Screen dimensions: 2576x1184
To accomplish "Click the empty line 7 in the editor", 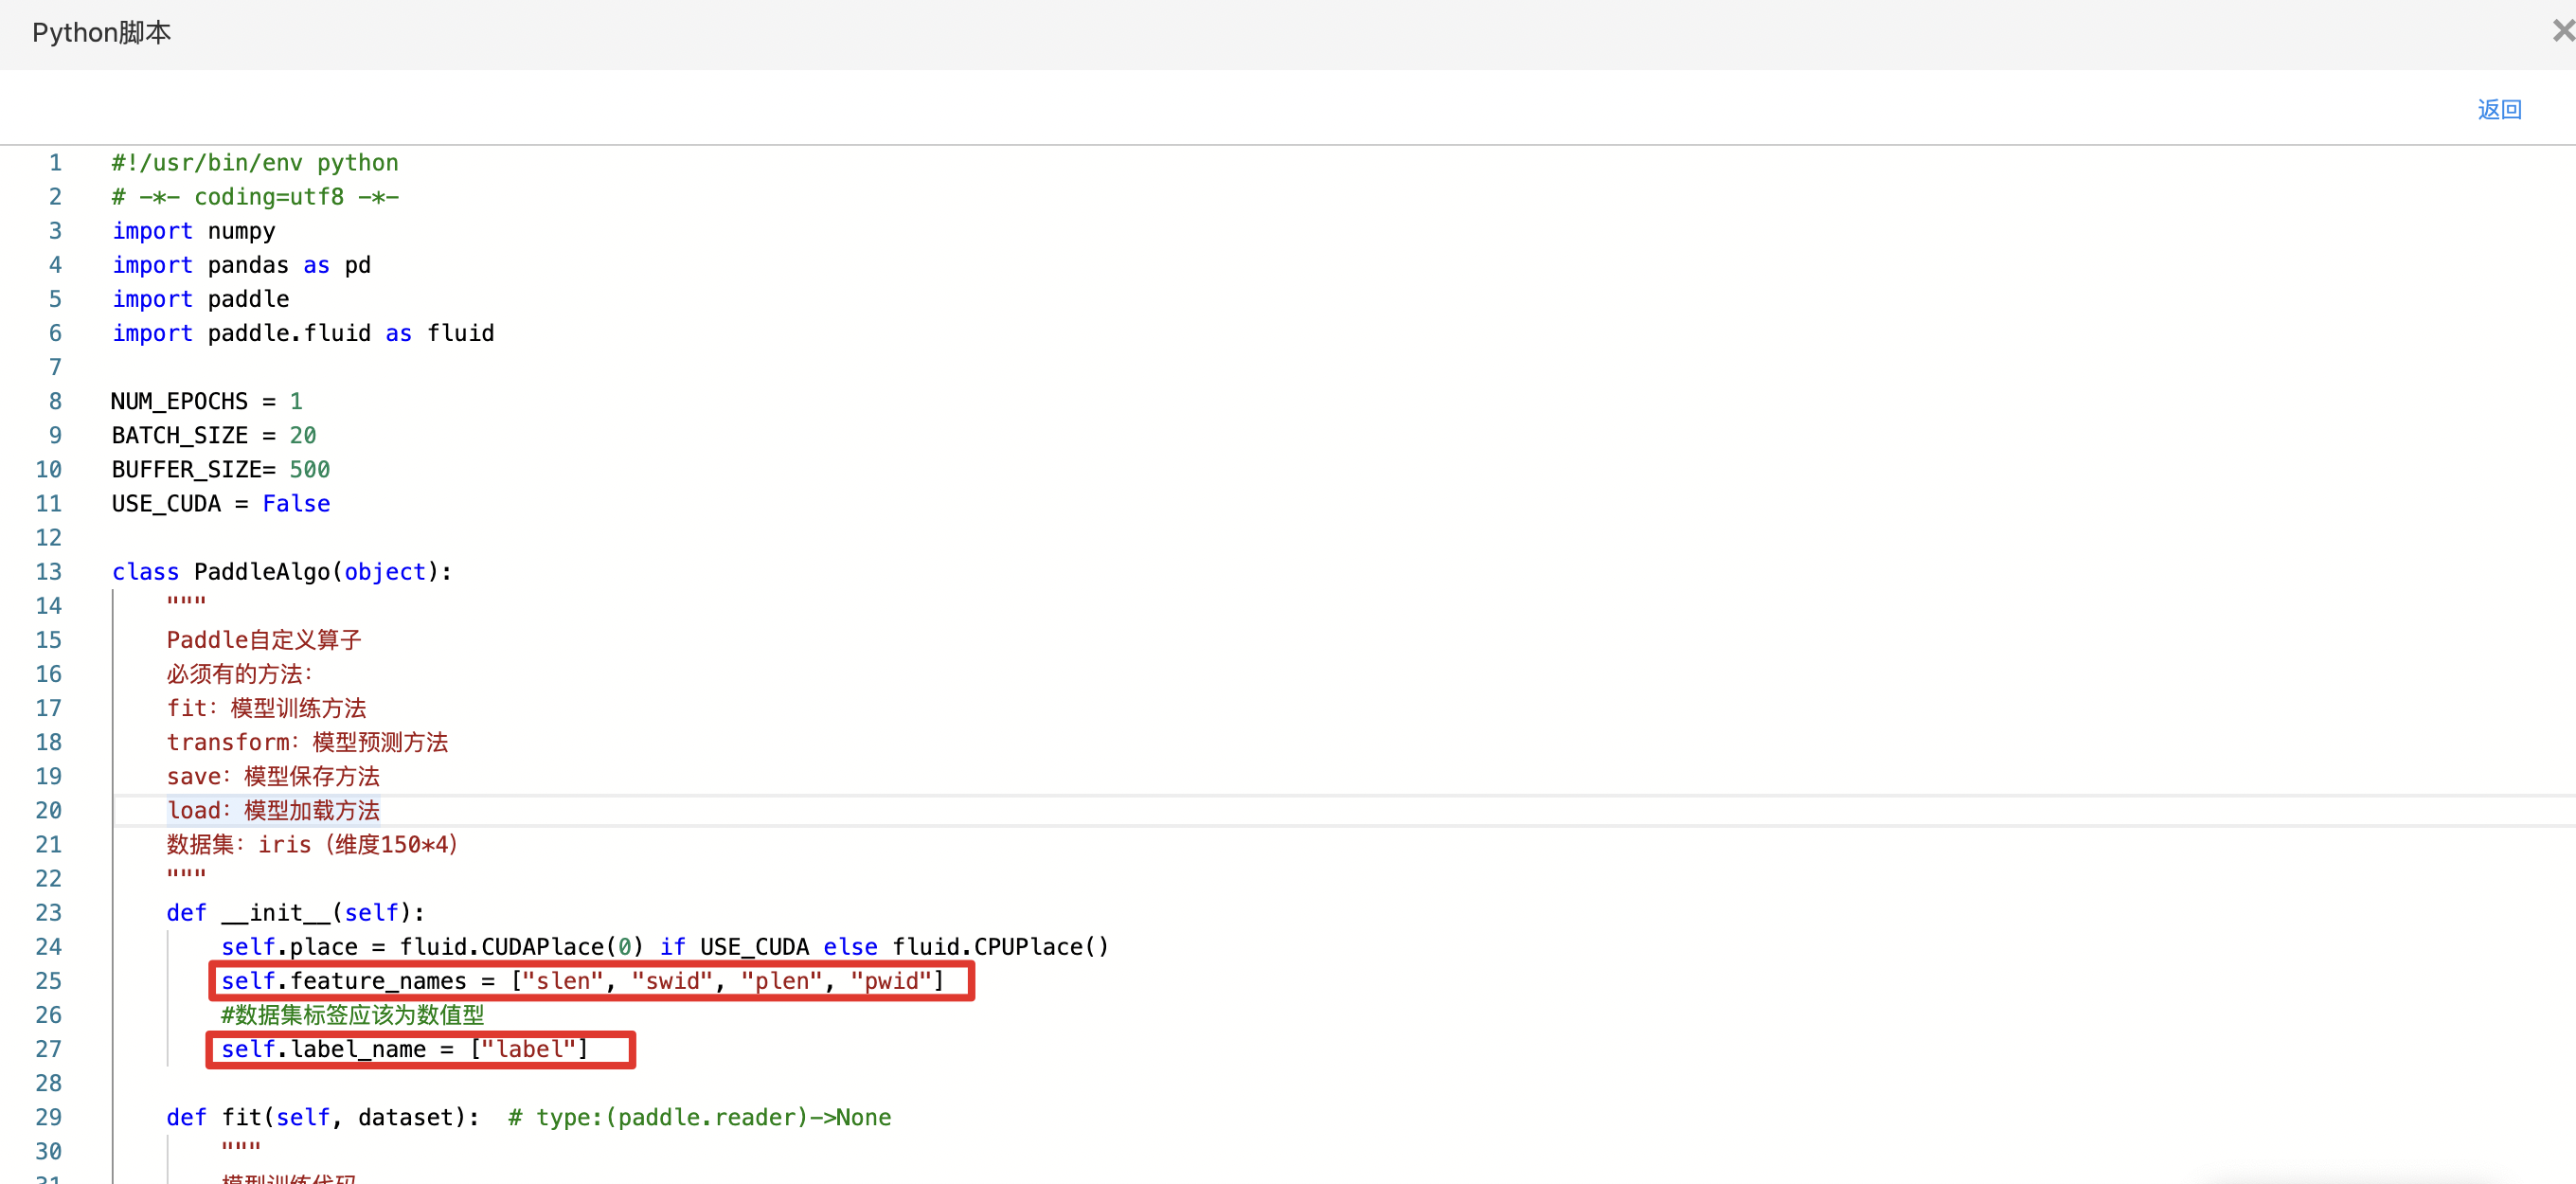I will (1343, 367).
